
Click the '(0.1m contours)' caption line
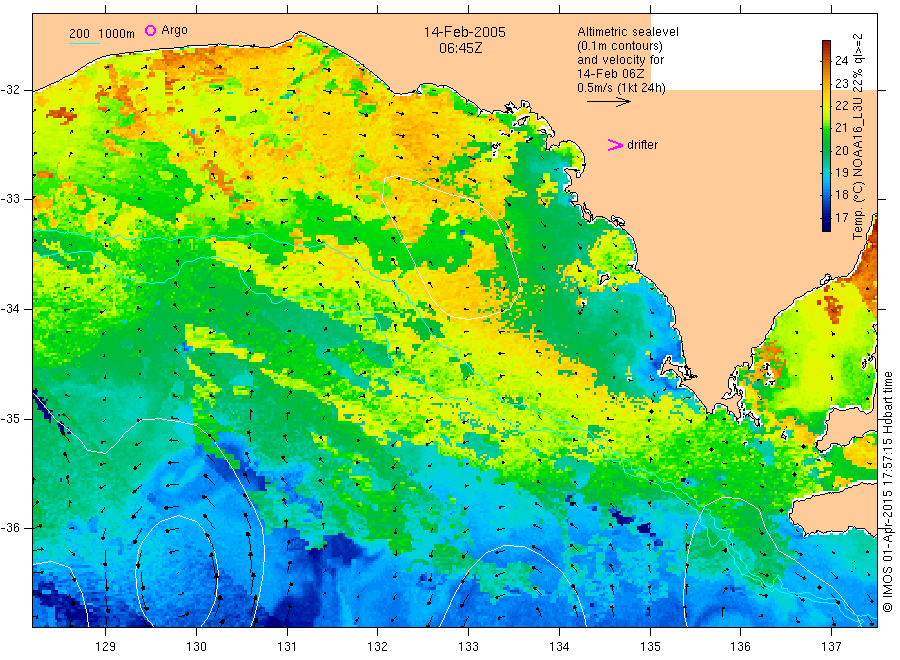[x=620, y=46]
